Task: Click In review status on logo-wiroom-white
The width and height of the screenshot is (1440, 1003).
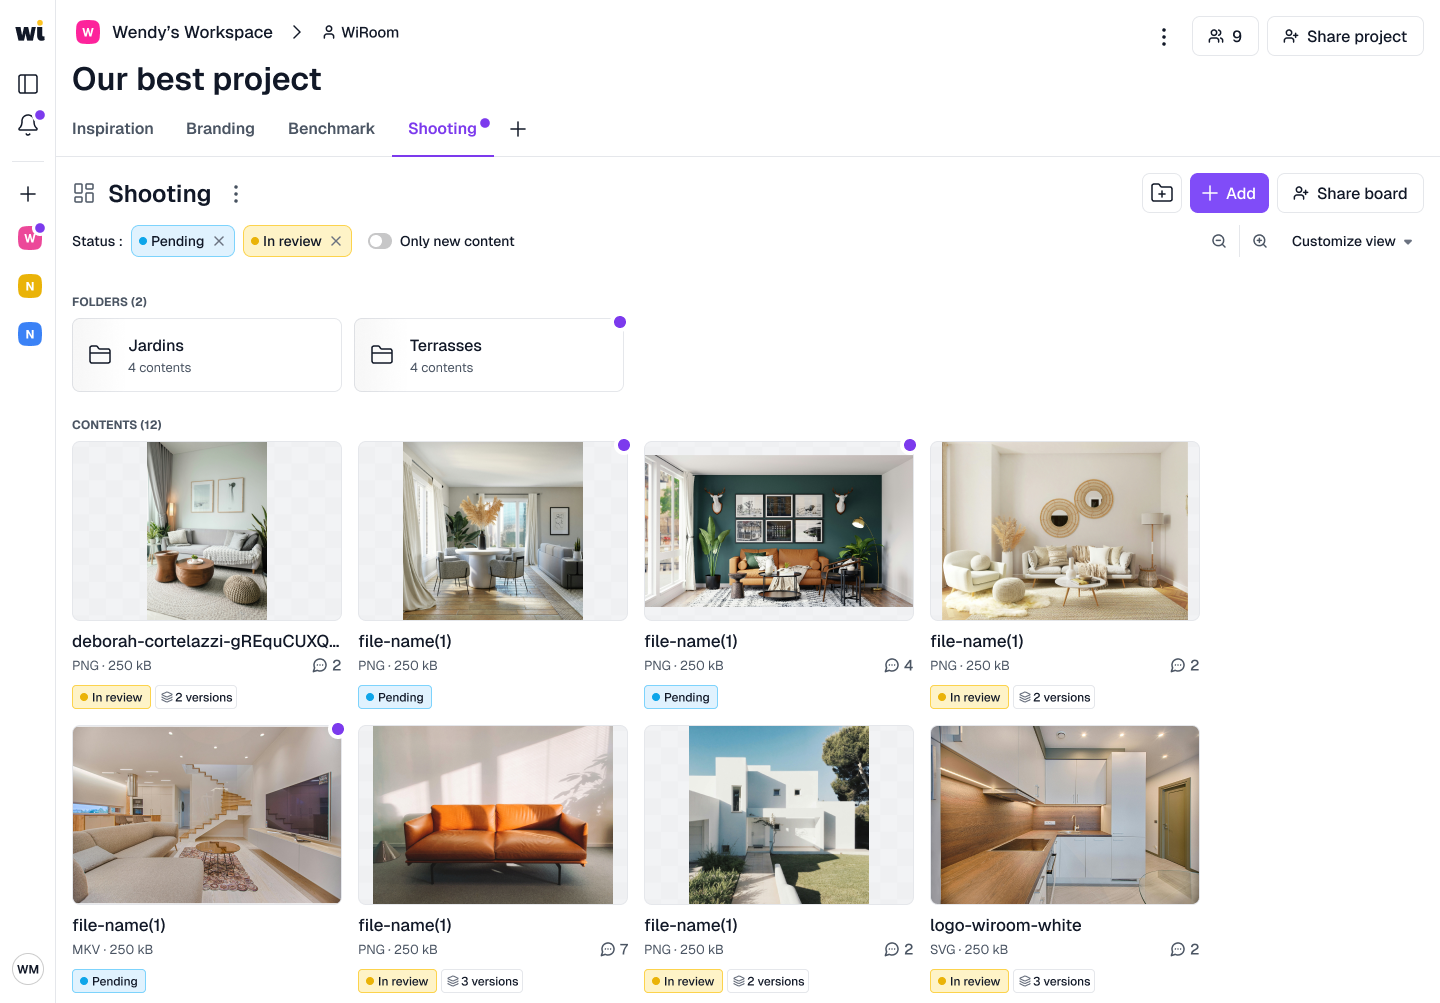Action: coord(969,981)
